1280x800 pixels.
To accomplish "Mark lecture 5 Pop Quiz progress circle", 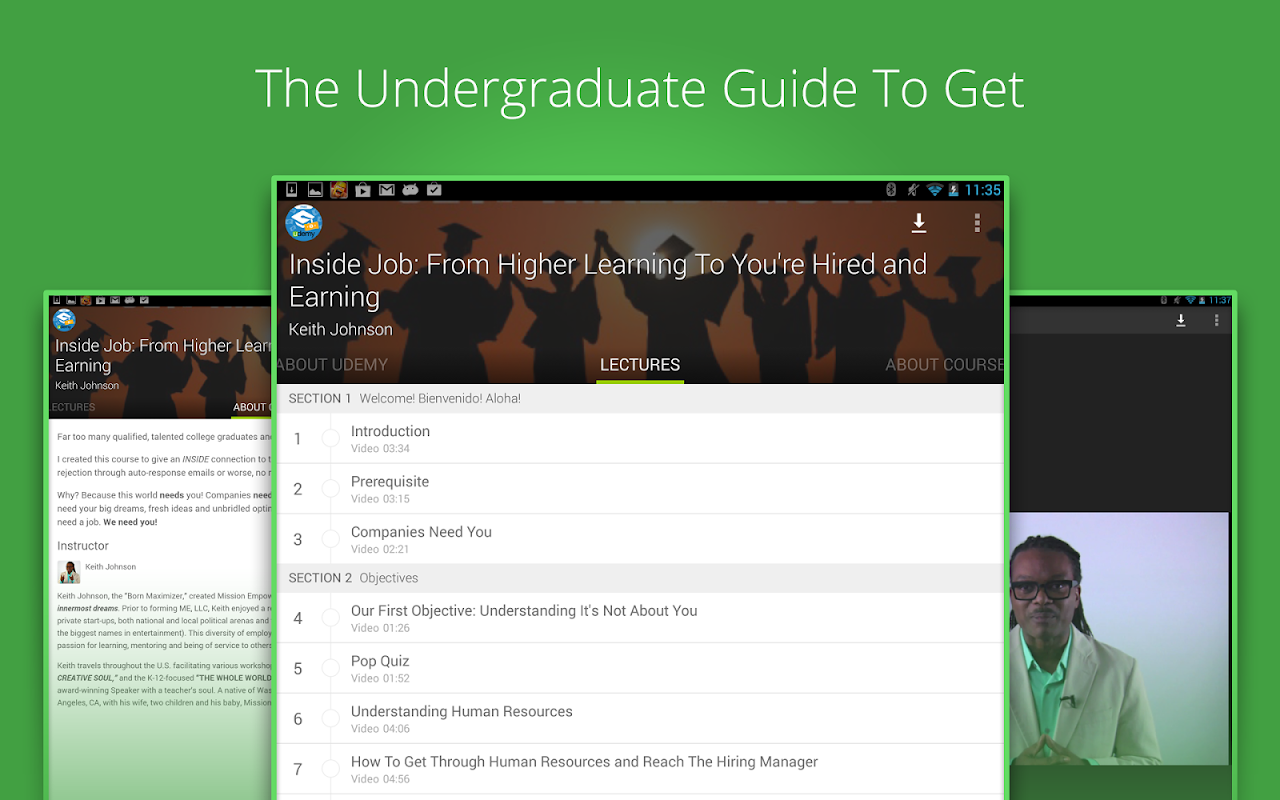I will click(x=331, y=668).
